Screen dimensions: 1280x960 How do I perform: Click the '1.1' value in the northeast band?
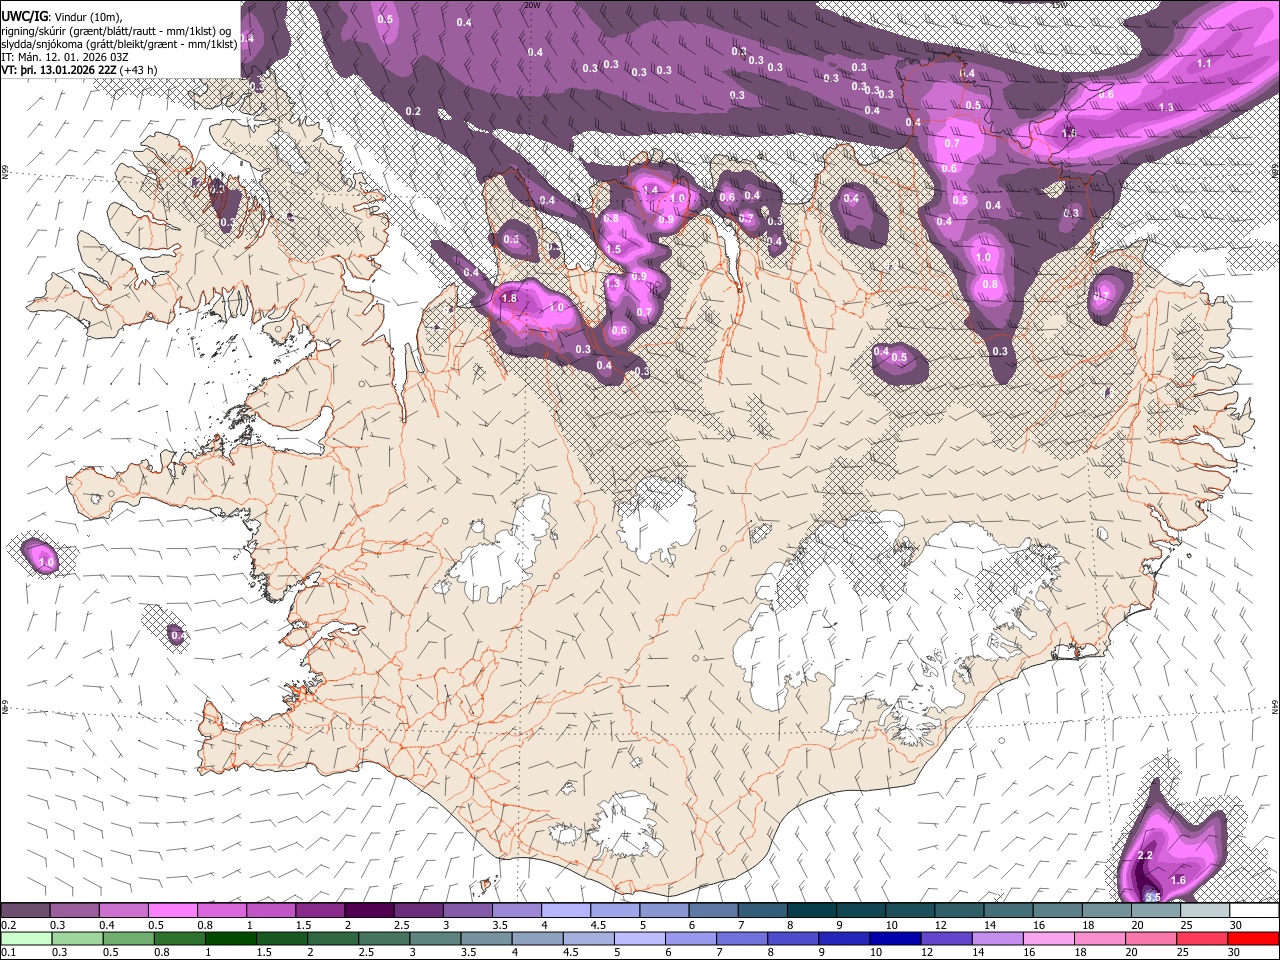[x=1204, y=63]
